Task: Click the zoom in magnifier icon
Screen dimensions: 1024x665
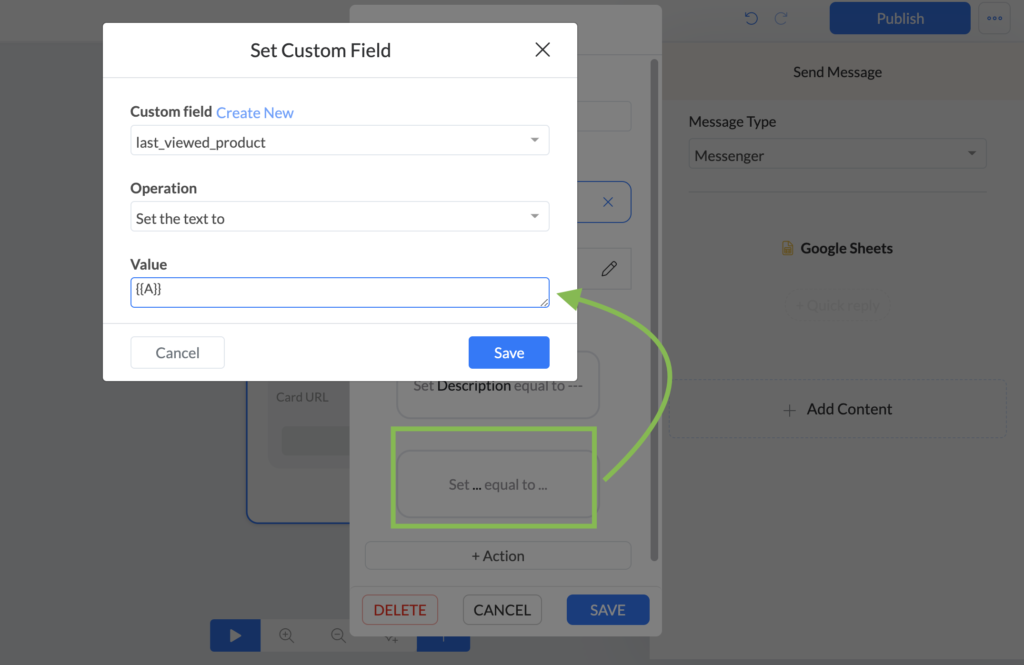Action: 286,635
